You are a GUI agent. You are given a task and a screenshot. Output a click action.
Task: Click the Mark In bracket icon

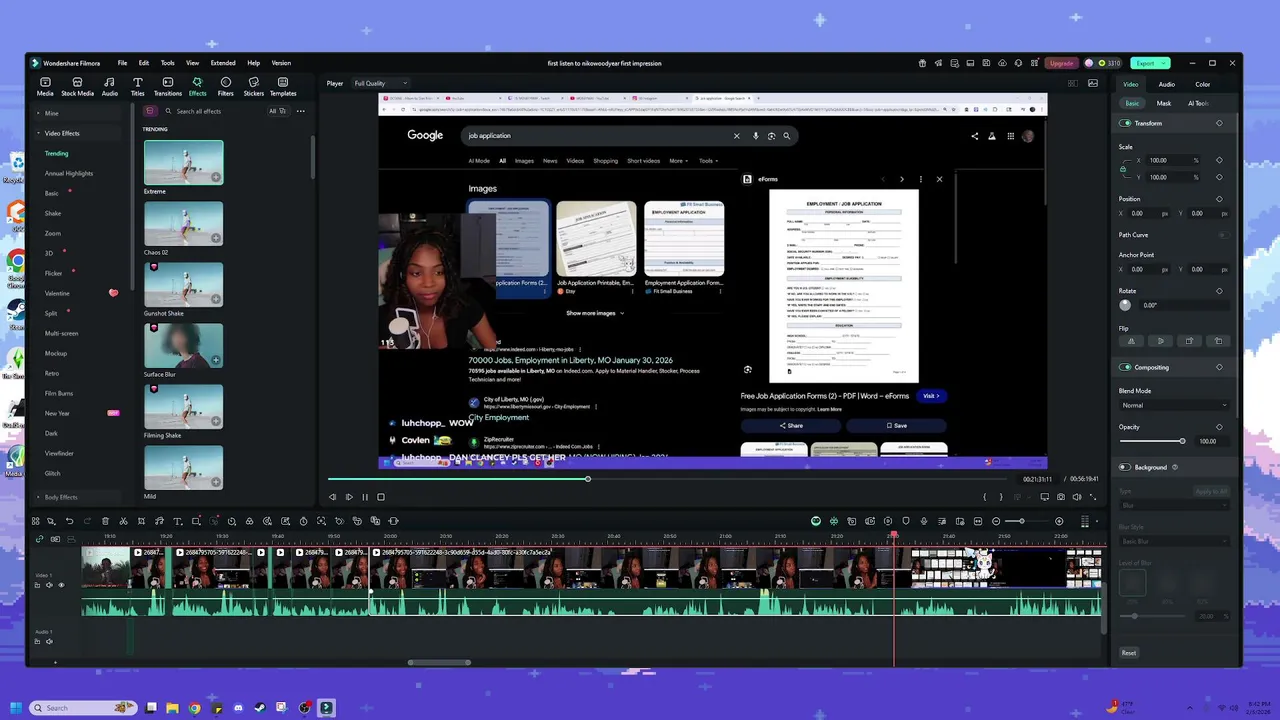click(x=985, y=497)
